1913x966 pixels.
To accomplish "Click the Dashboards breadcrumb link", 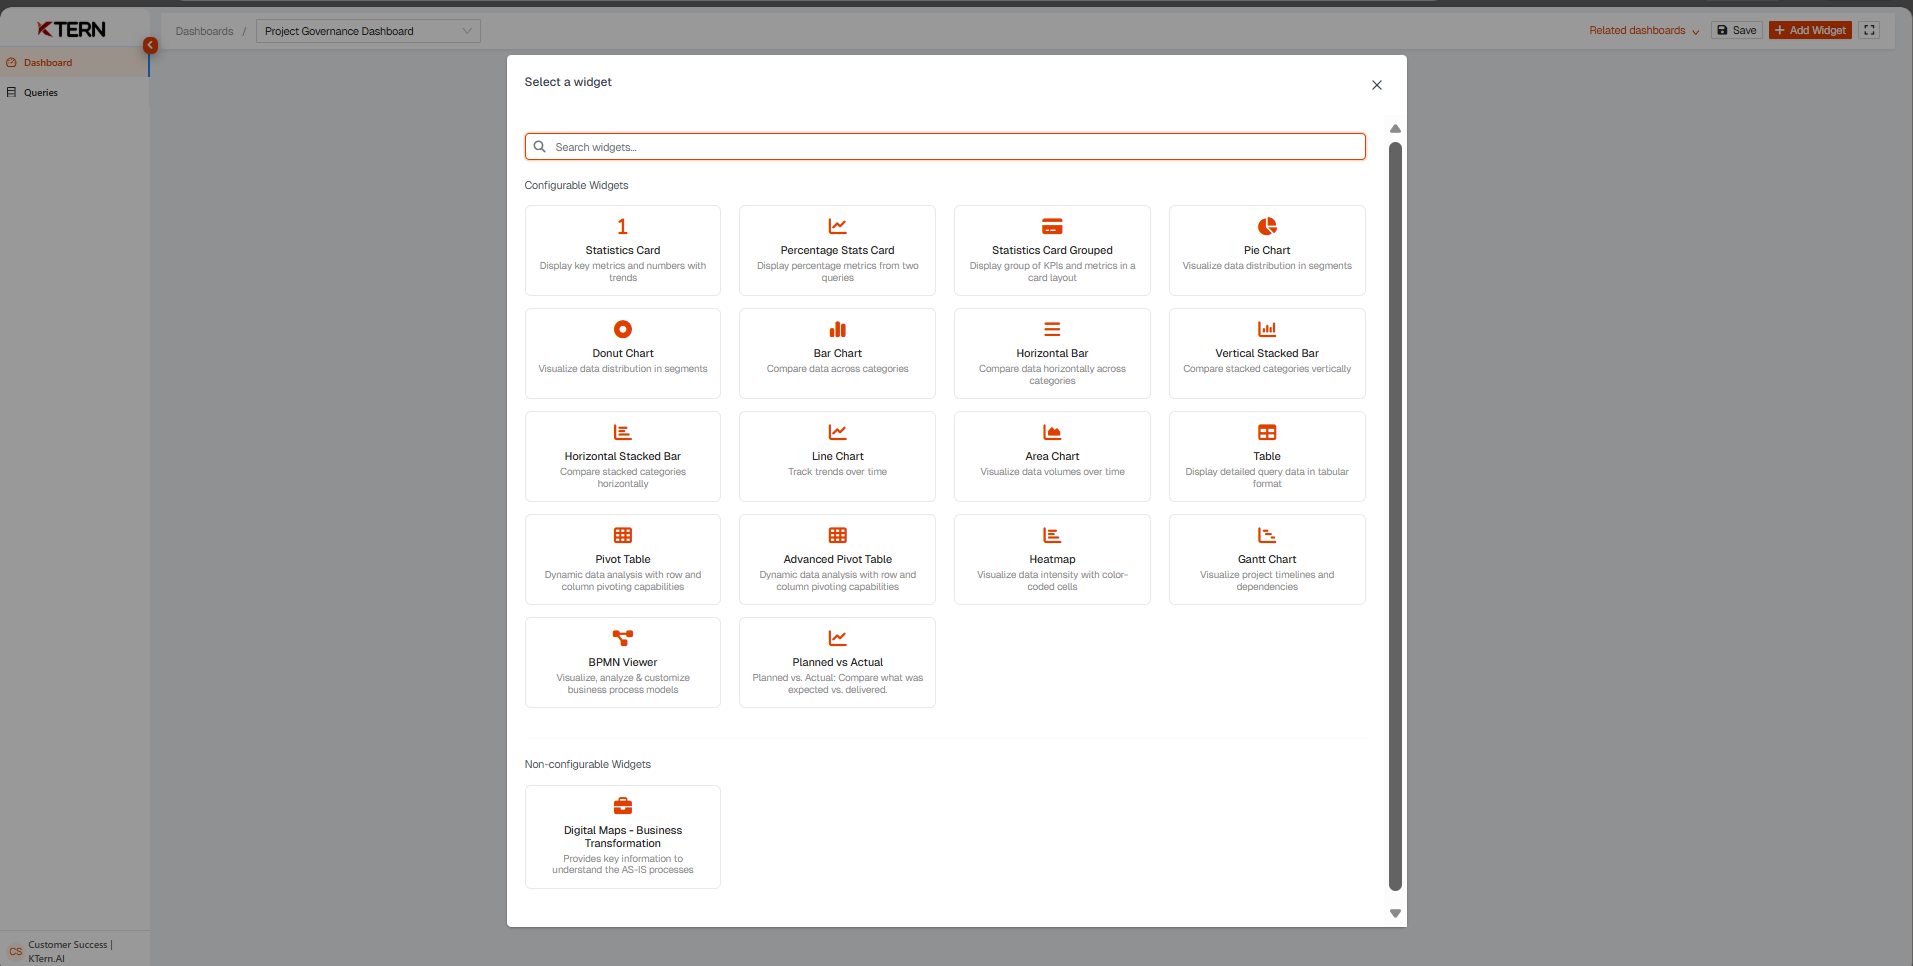I will (x=204, y=32).
